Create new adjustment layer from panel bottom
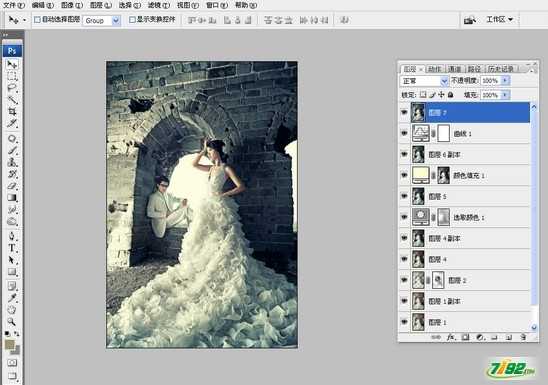Image resolution: width=548 pixels, height=385 pixels. click(480, 337)
